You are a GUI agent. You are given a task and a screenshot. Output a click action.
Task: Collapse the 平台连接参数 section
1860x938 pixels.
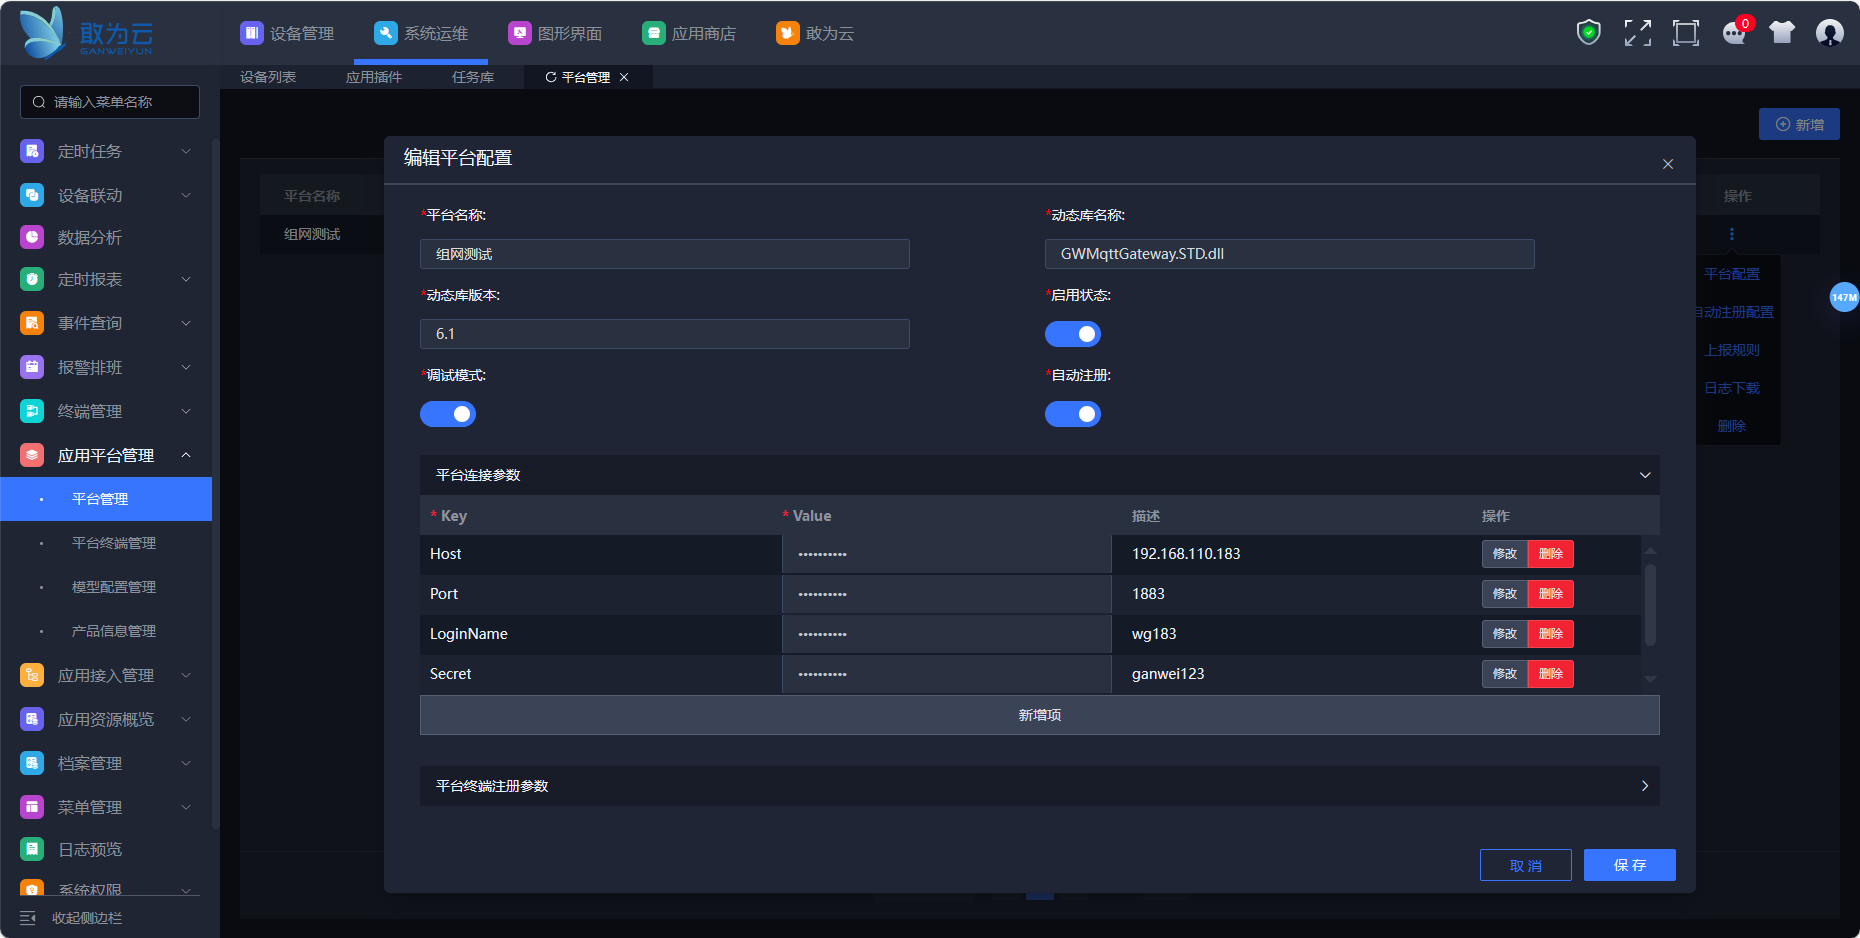(x=1644, y=475)
